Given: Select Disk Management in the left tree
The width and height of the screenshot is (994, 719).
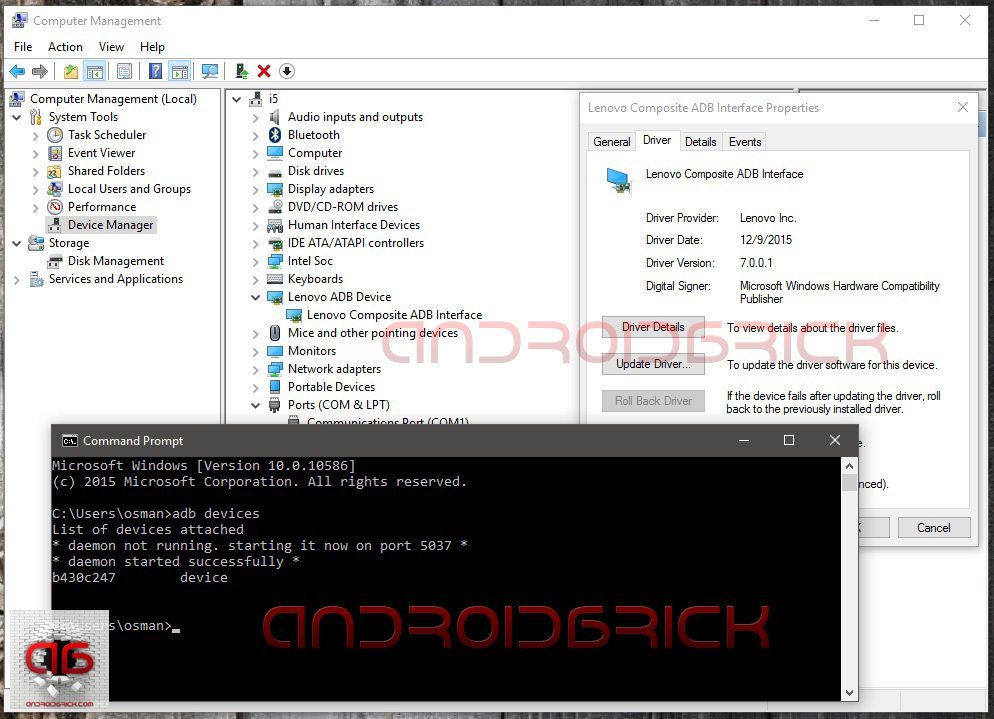Looking at the screenshot, I should coord(115,261).
